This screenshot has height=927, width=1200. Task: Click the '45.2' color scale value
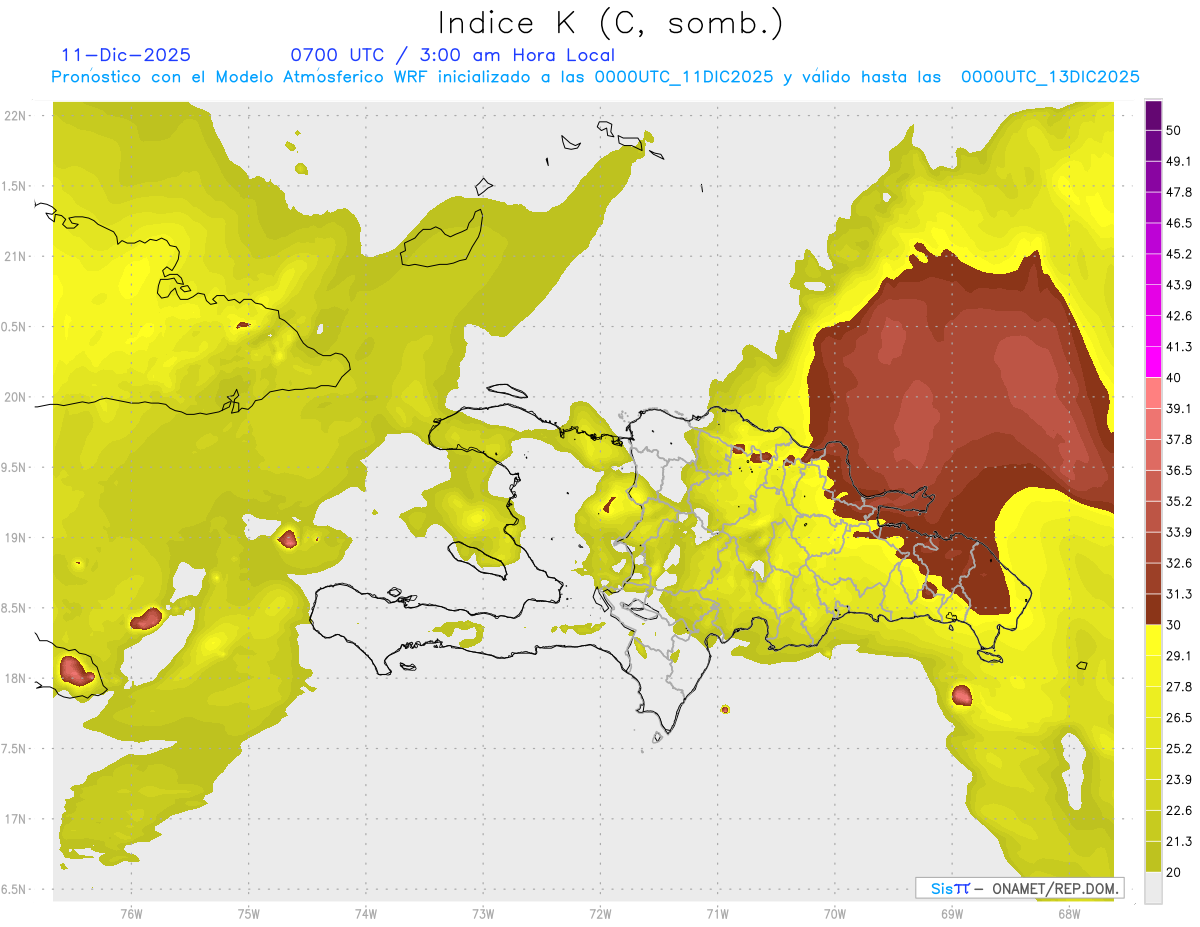tap(1180, 254)
